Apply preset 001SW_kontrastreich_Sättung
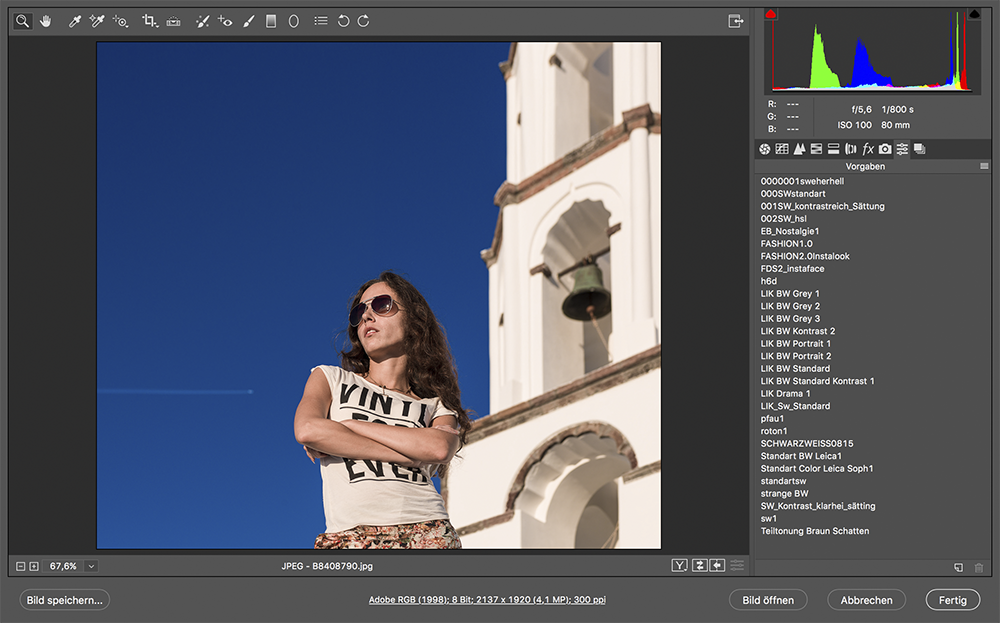Viewport: 1000px width, 623px height. (822, 206)
